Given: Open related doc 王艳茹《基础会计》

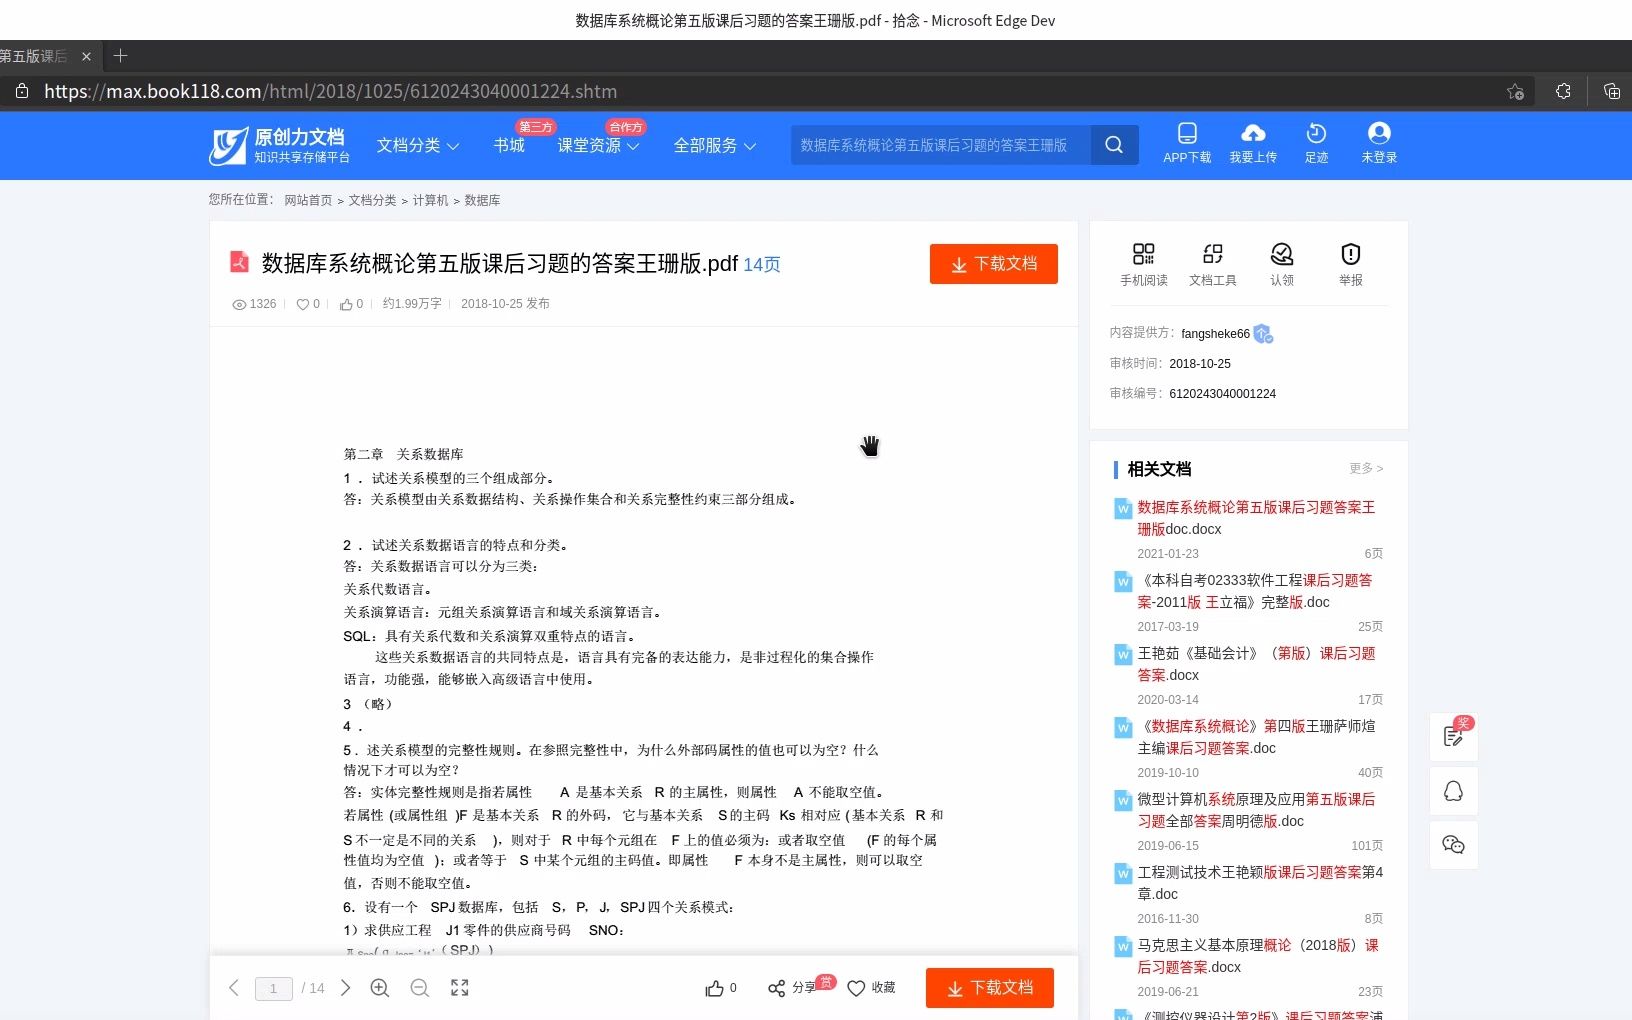Looking at the screenshot, I should pos(1256,664).
